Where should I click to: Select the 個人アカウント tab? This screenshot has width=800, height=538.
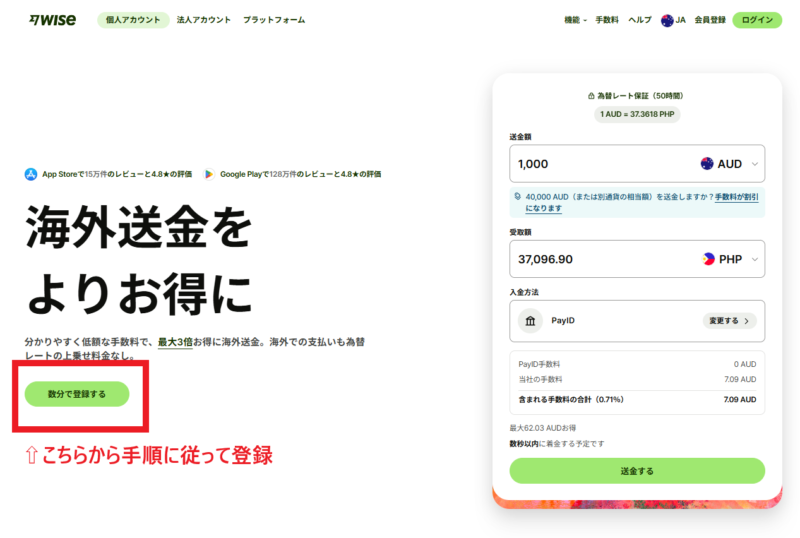point(133,20)
